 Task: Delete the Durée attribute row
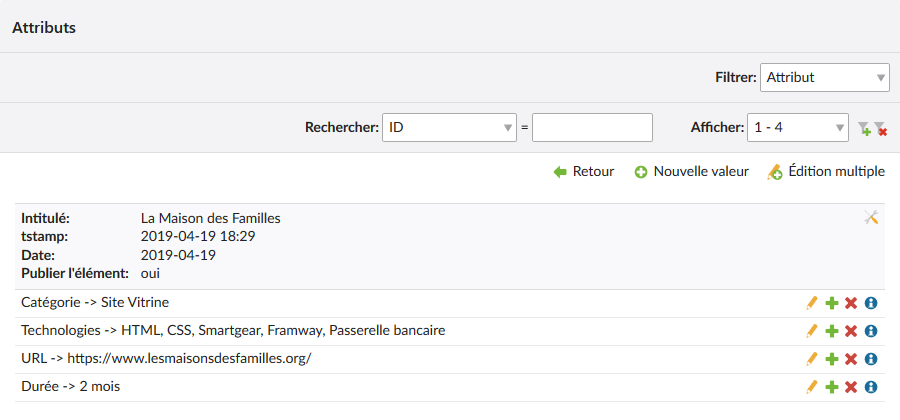click(851, 387)
